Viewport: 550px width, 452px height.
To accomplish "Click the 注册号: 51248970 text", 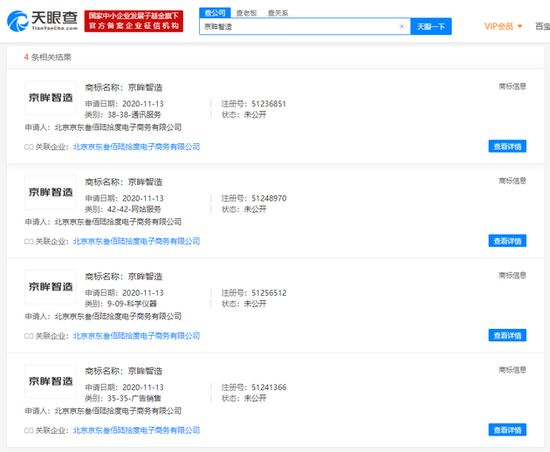I will click(x=254, y=198).
